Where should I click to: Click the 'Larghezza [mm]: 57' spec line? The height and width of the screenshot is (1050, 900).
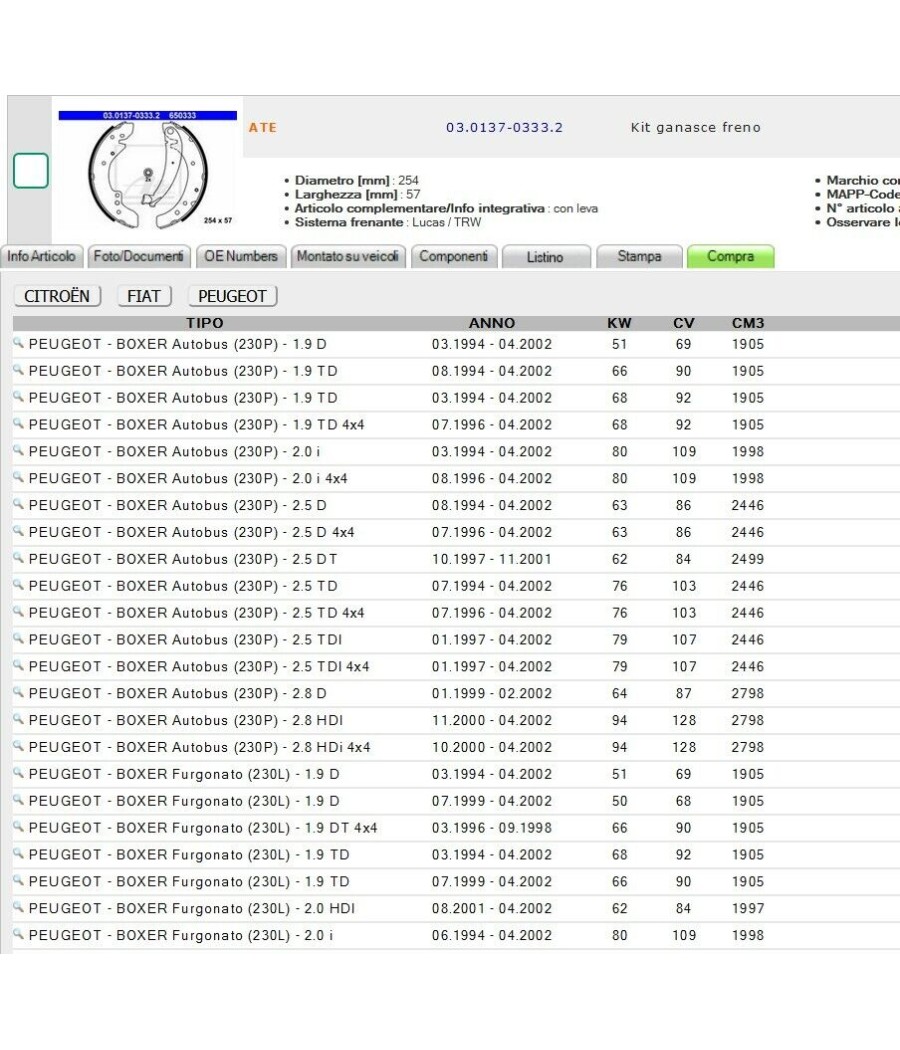tap(358, 194)
